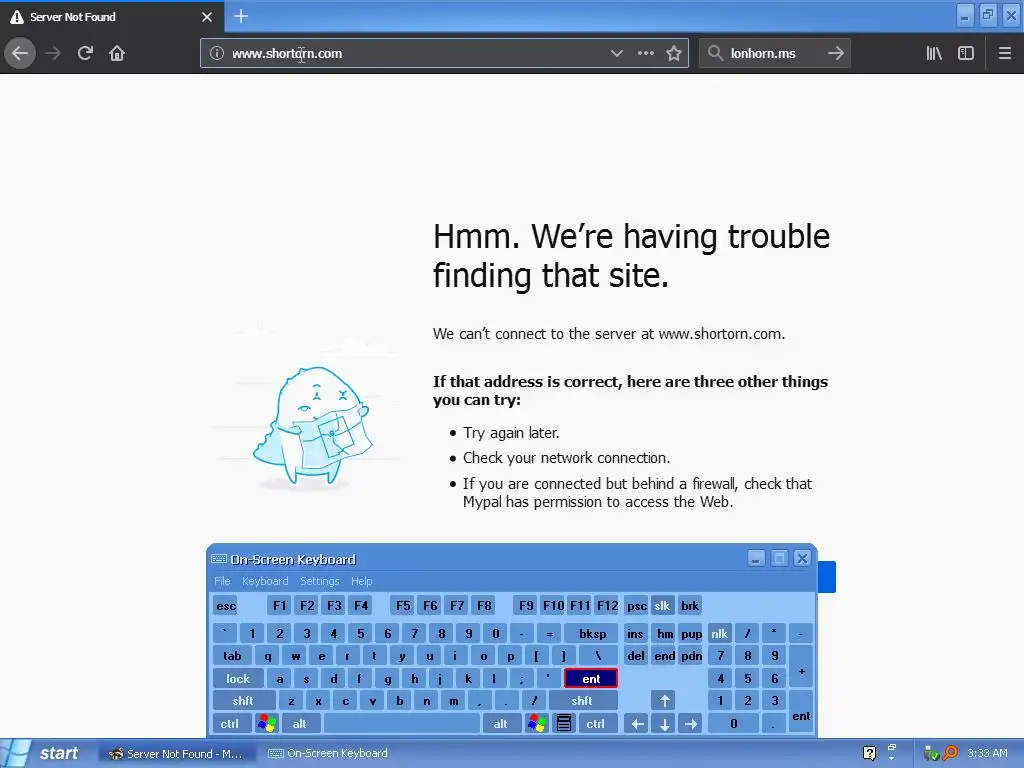
Task: Show site information icon in address bar
Action: pyautogui.click(x=217, y=54)
